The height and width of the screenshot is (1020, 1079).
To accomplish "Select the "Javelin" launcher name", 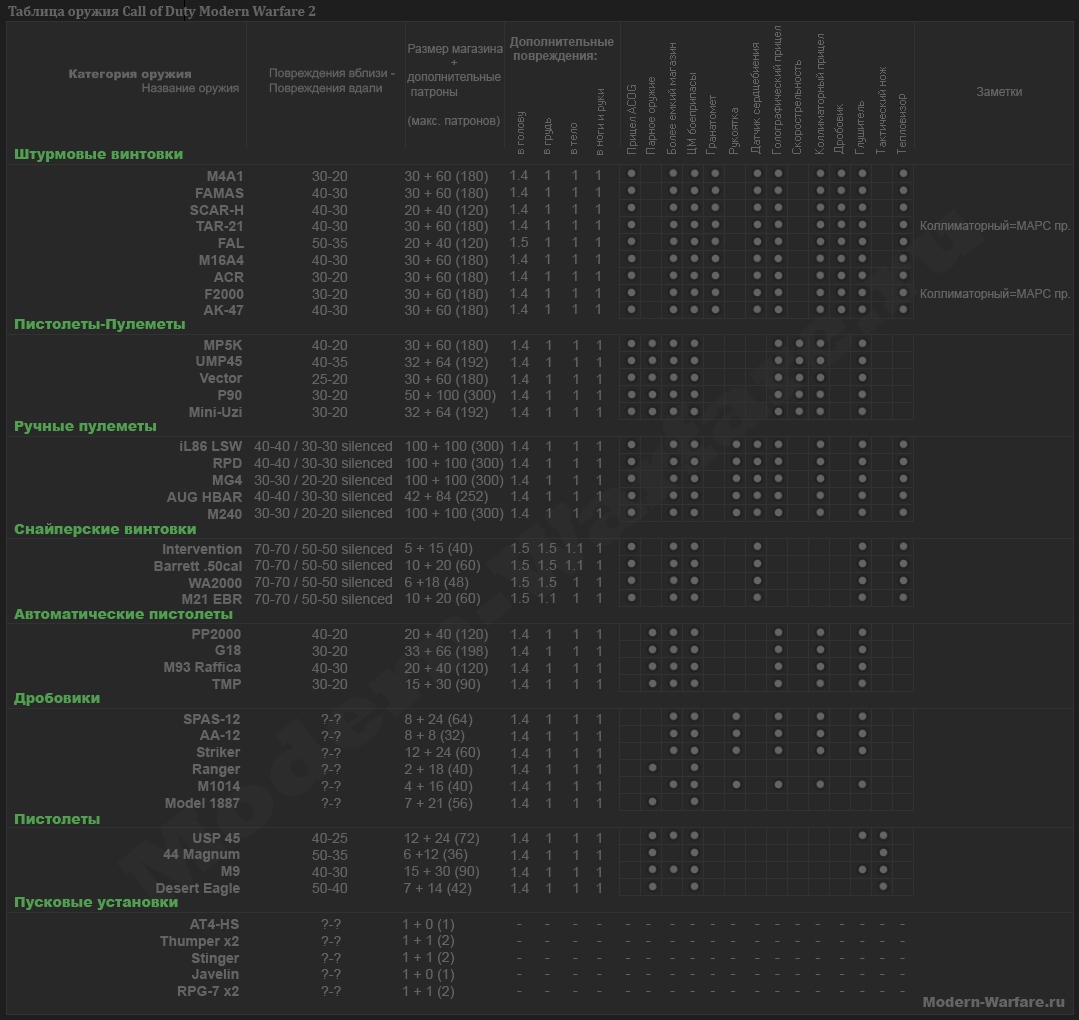I will [x=215, y=975].
